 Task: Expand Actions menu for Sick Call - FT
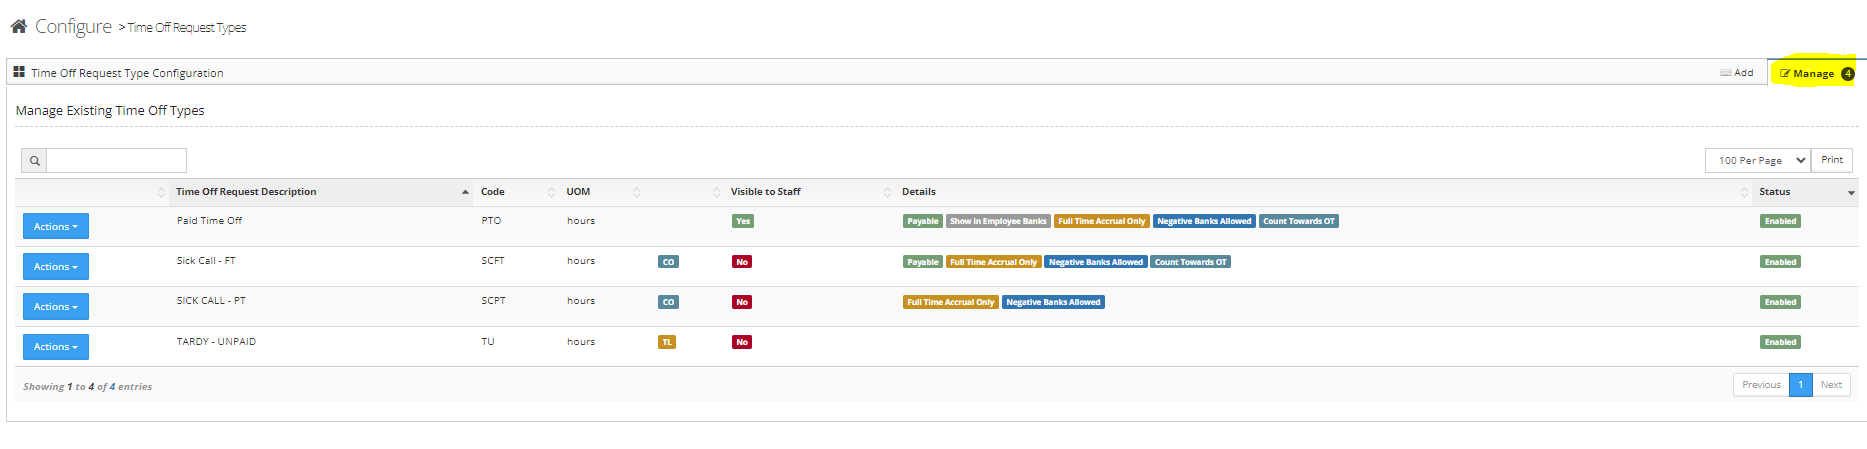[x=56, y=266]
